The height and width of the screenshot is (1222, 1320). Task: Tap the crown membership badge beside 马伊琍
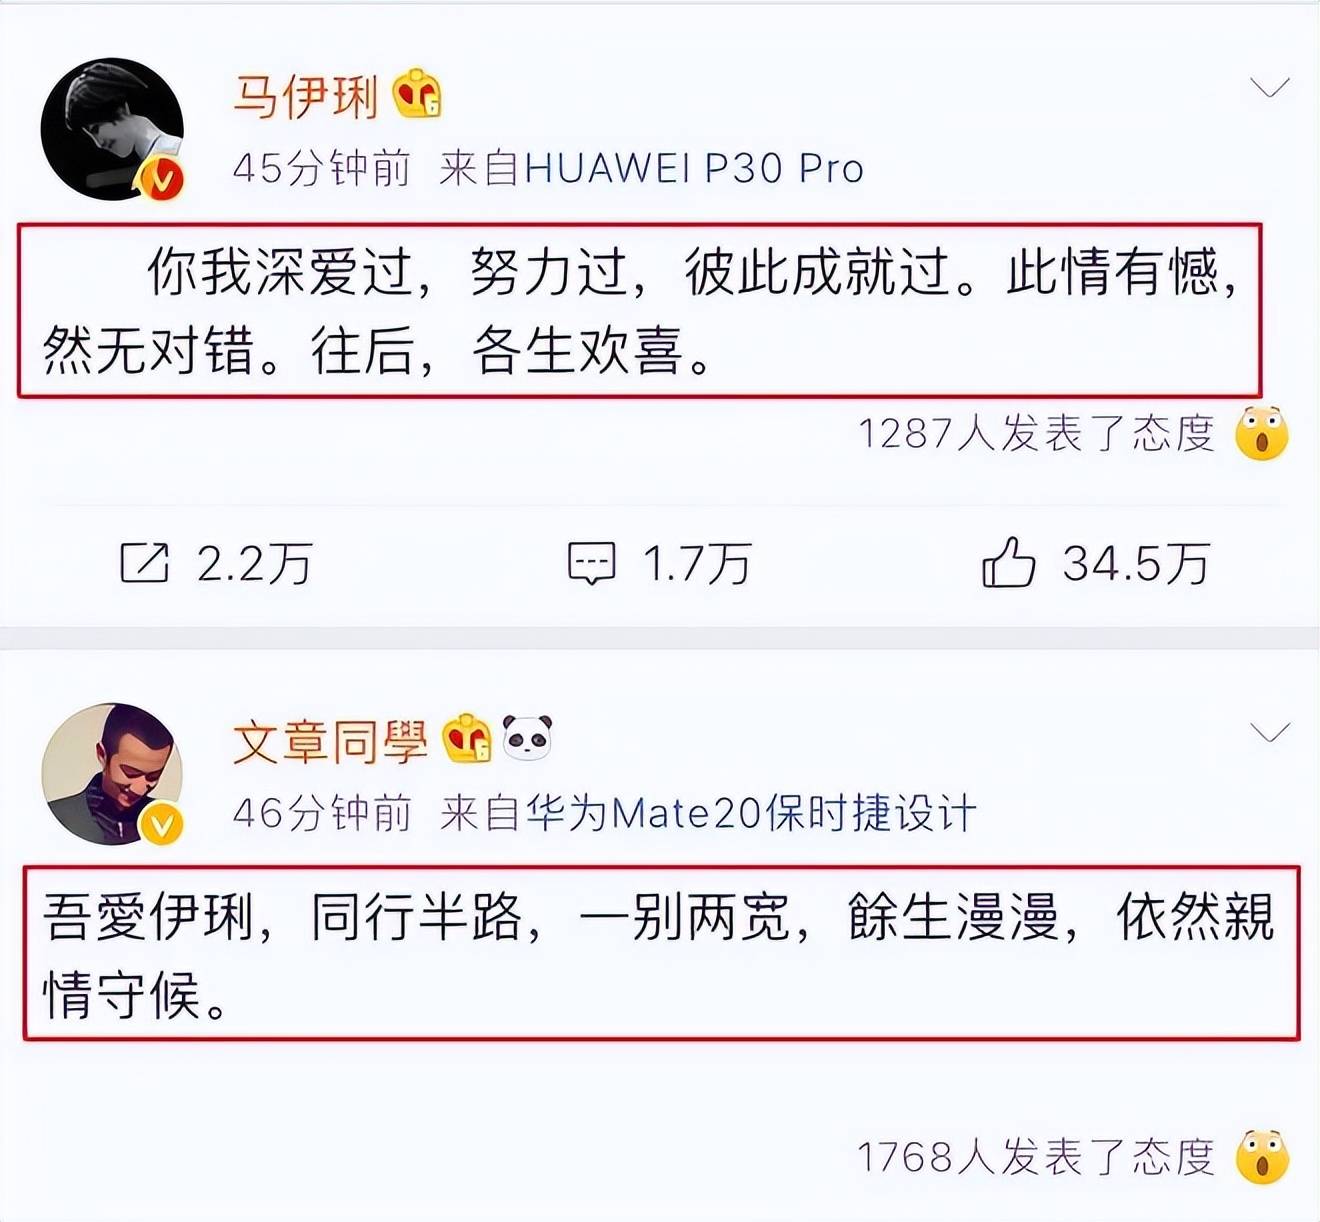[417, 95]
